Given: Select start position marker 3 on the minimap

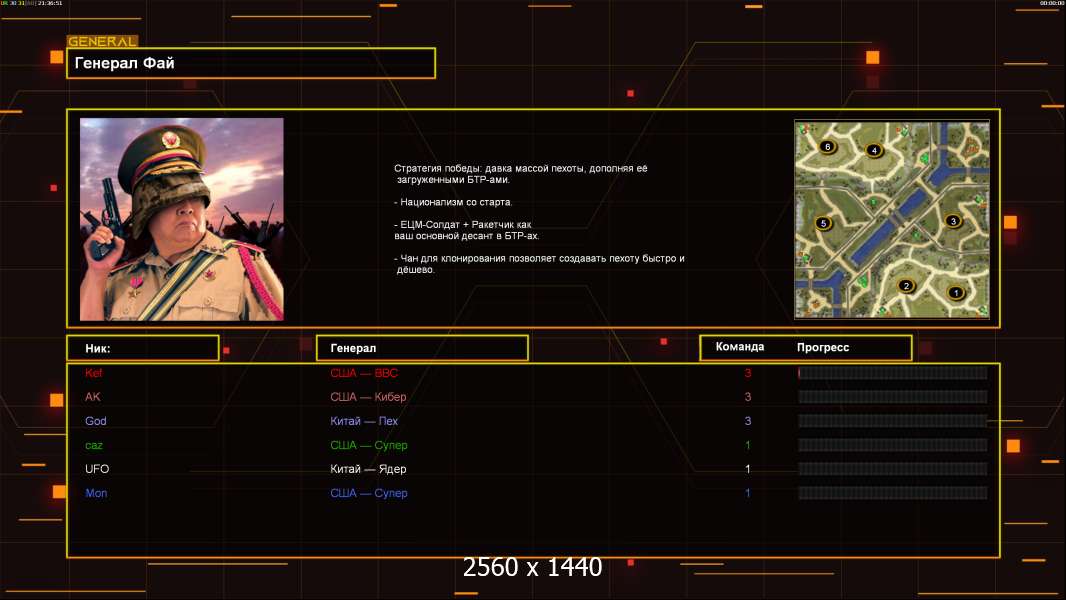Looking at the screenshot, I should tap(953, 221).
